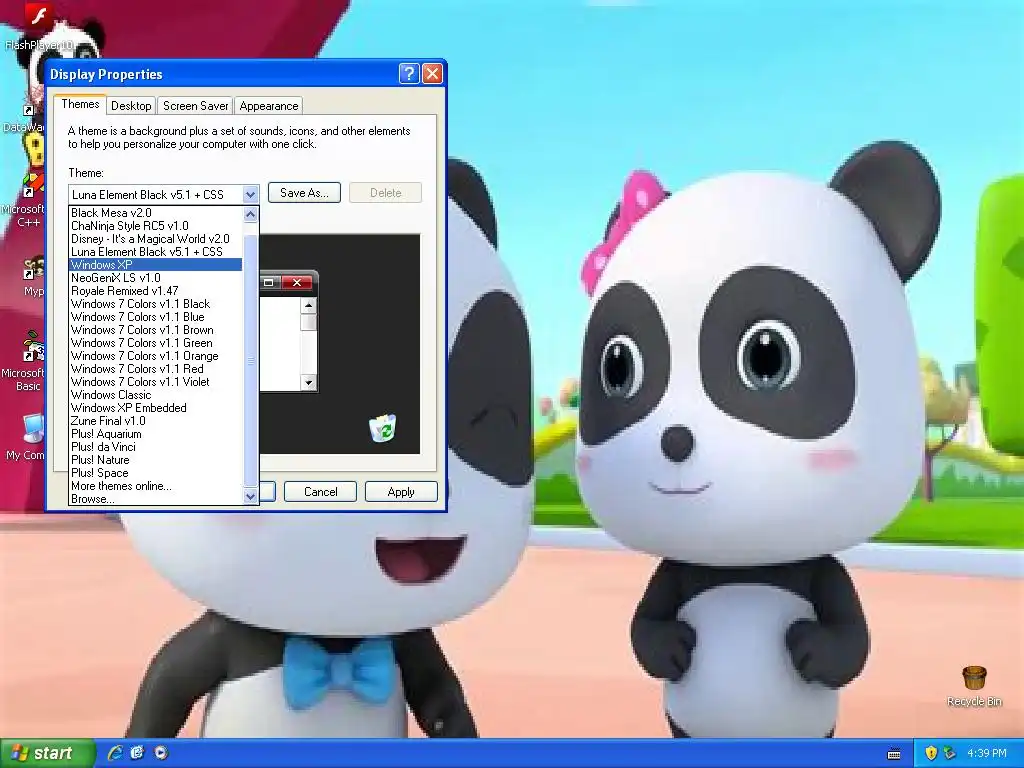1024x768 pixels.
Task: Select Windows 7 Colors v1.1 Violet
Action: (155, 383)
